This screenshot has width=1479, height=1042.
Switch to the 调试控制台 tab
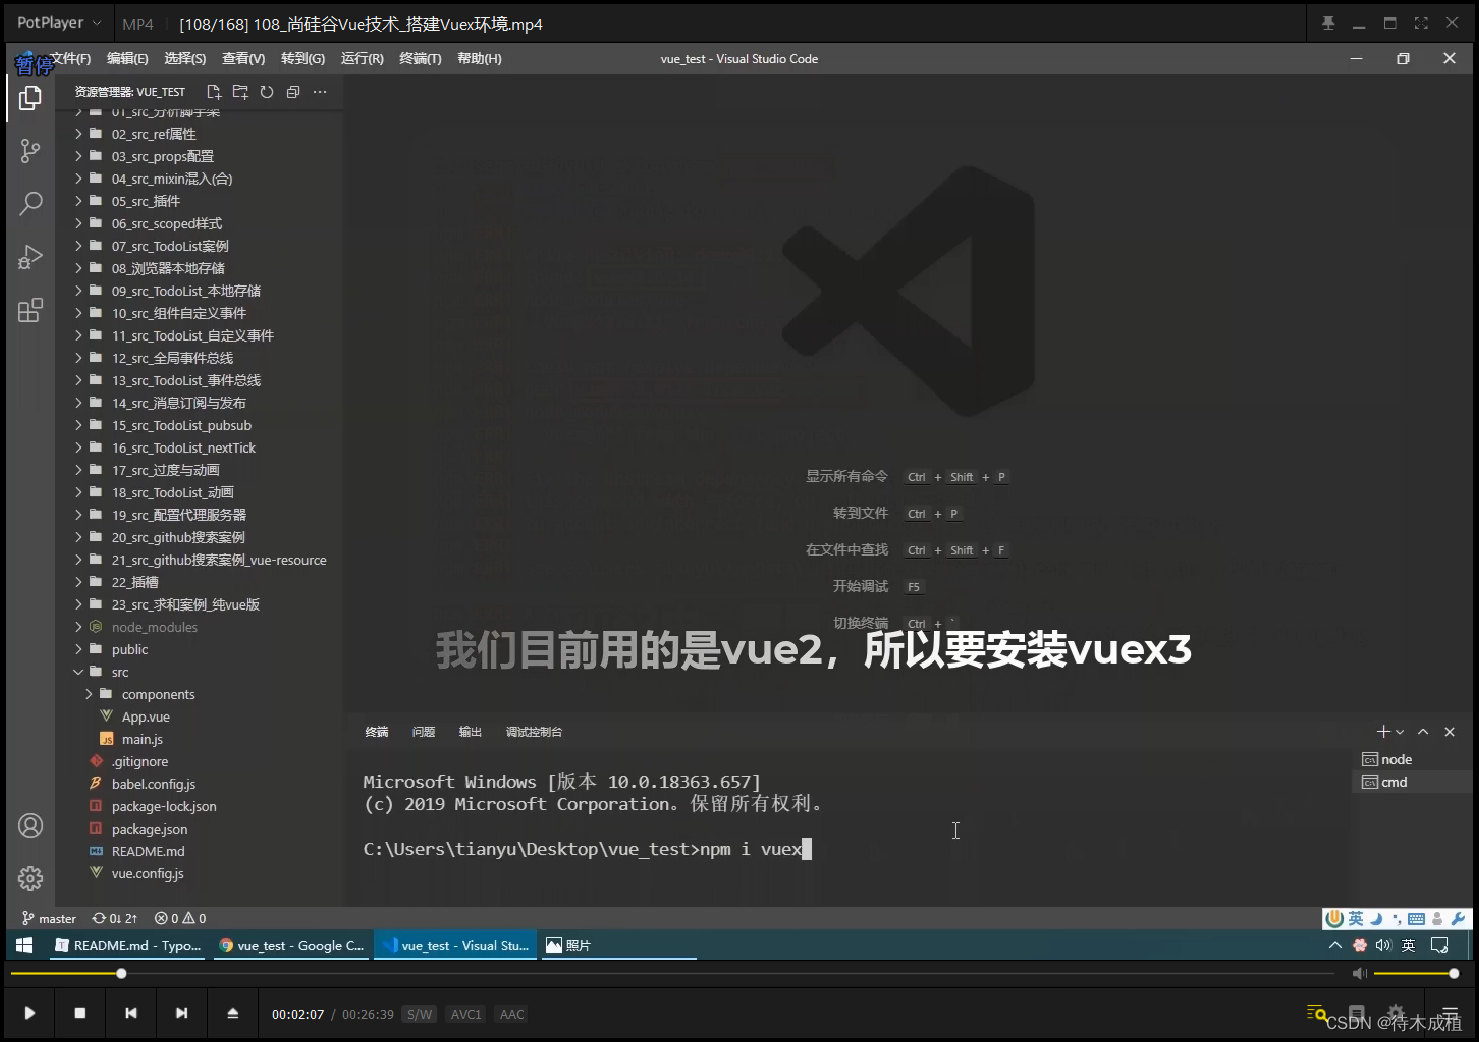(533, 732)
